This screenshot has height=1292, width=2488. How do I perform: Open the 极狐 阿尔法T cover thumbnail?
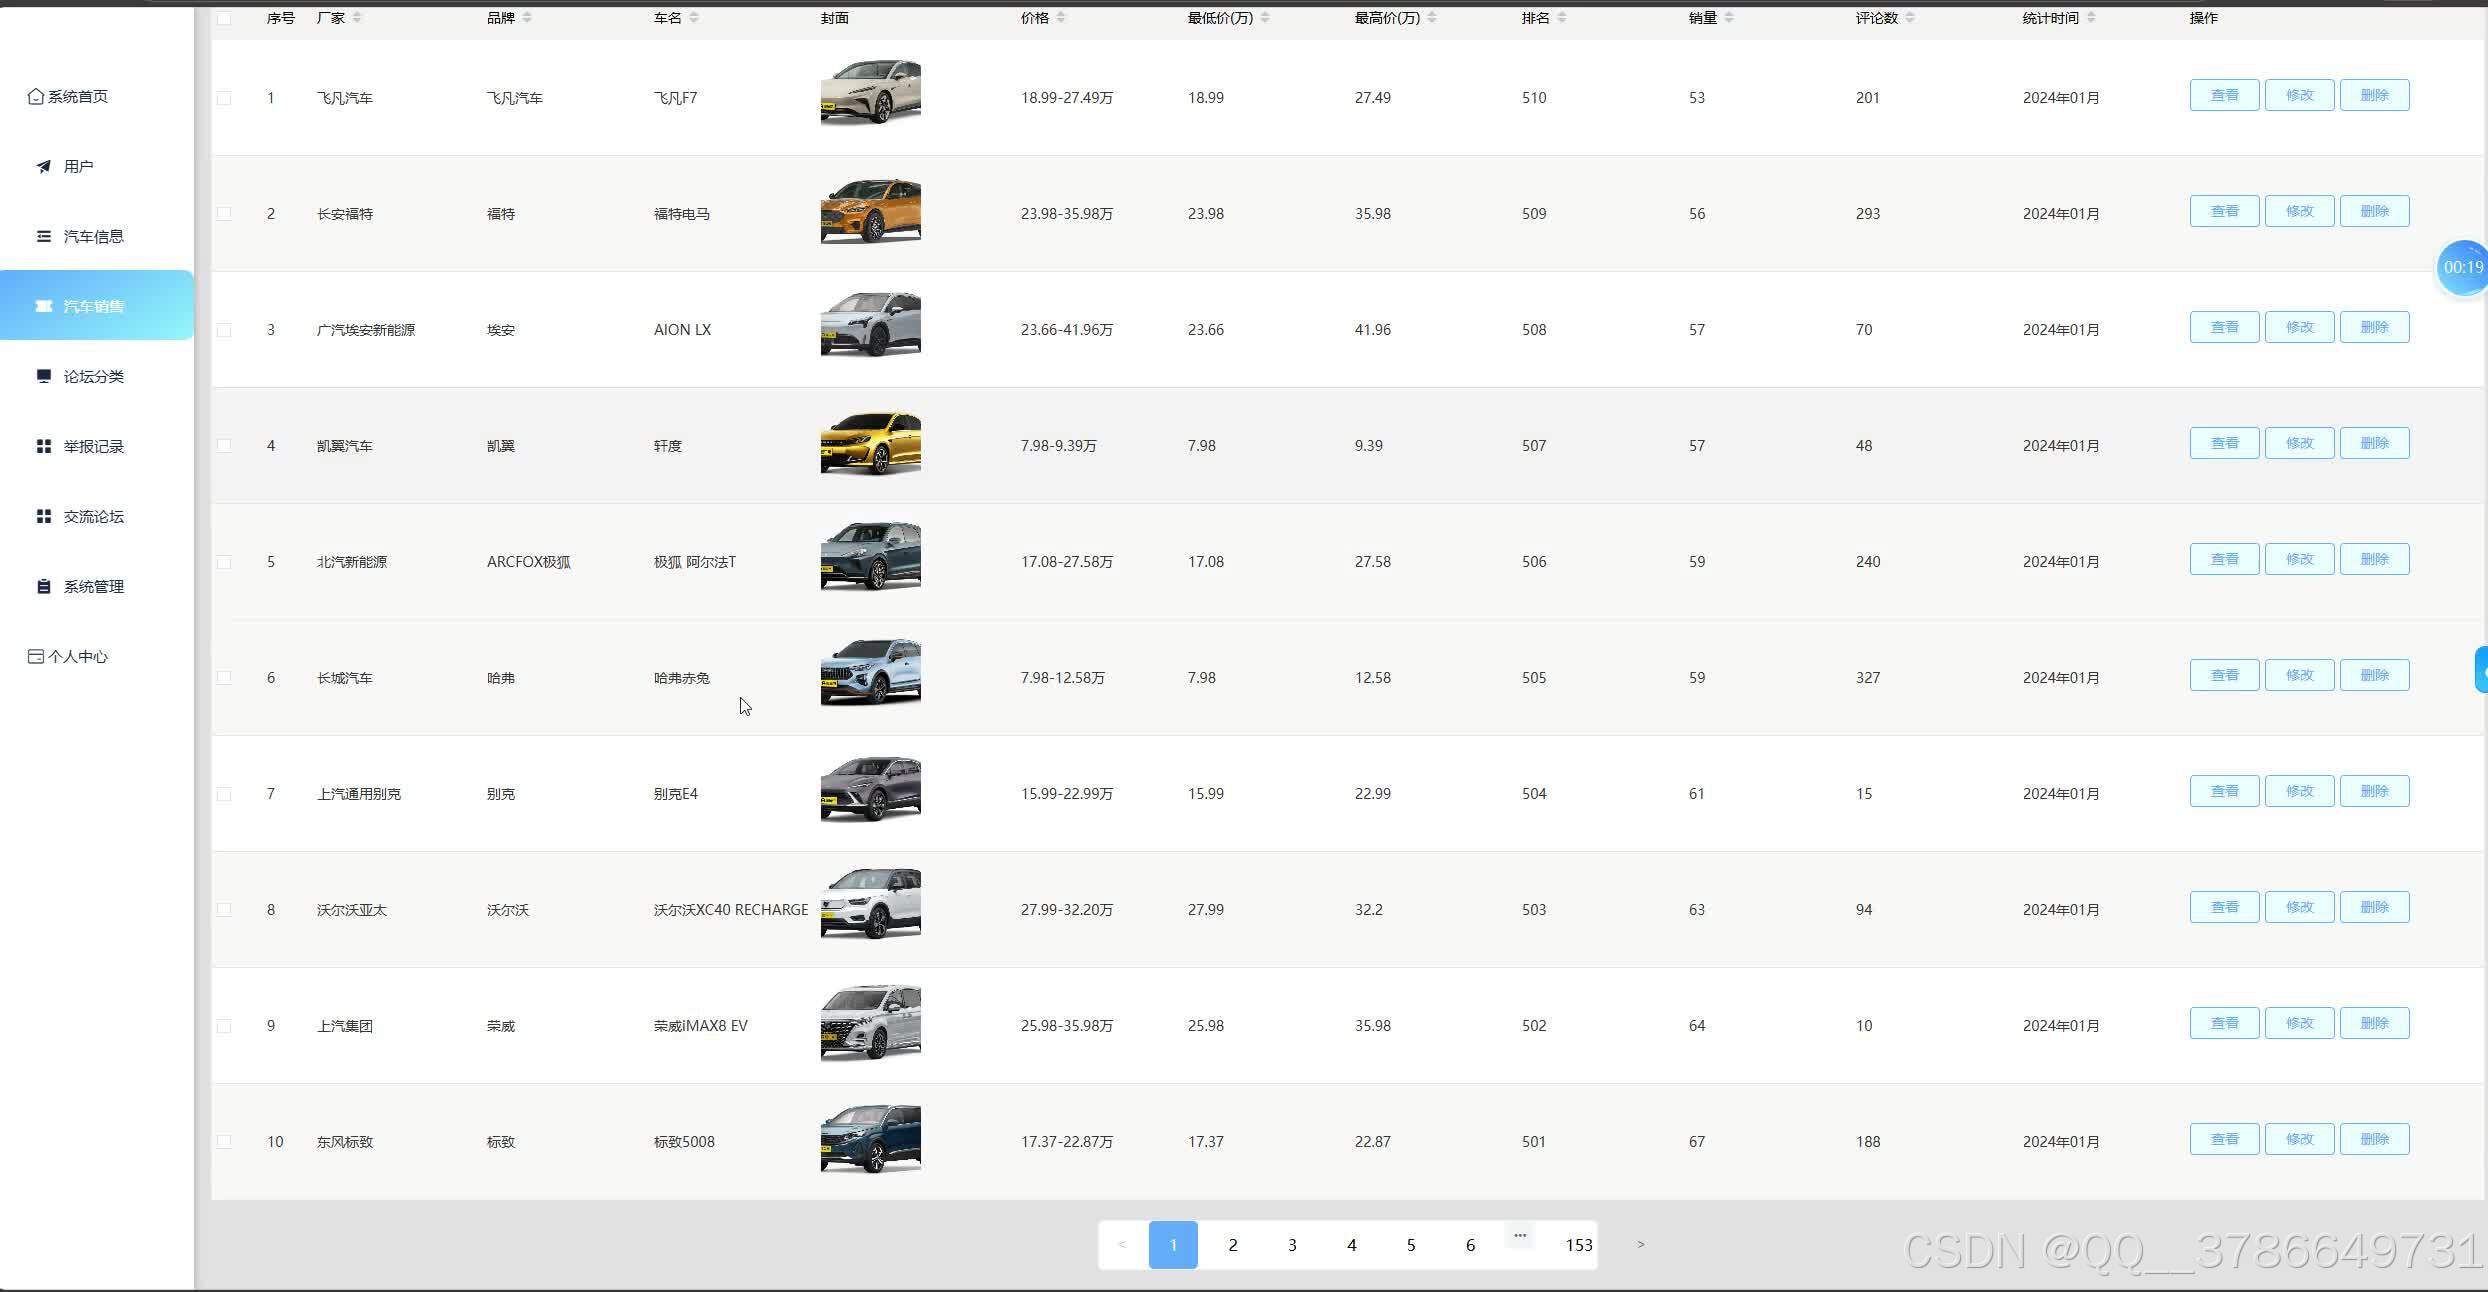click(x=870, y=556)
